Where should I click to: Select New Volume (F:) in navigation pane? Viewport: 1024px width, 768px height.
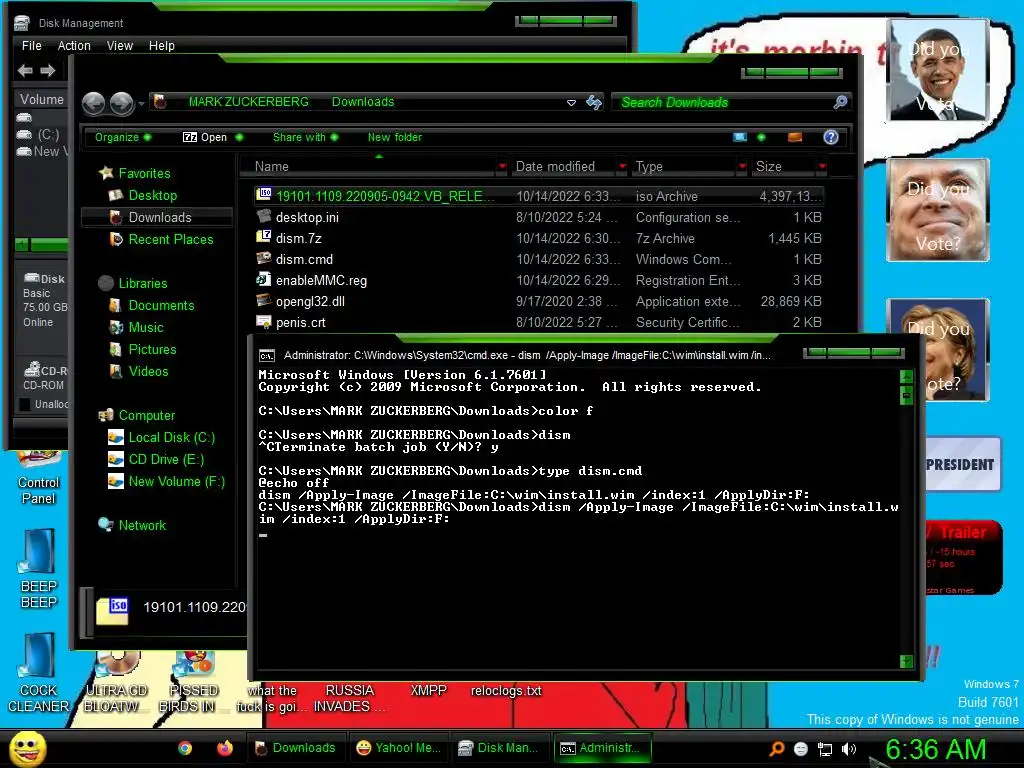[x=176, y=482]
